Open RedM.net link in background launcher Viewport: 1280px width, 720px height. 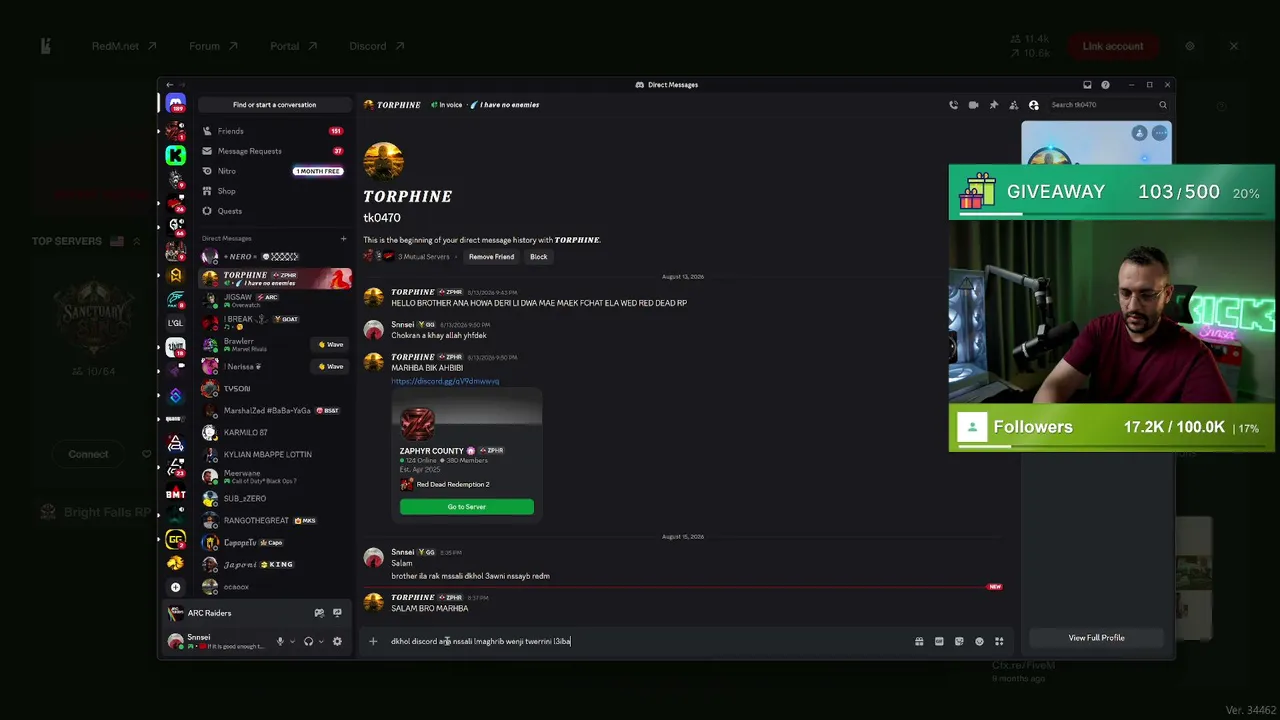124,46
